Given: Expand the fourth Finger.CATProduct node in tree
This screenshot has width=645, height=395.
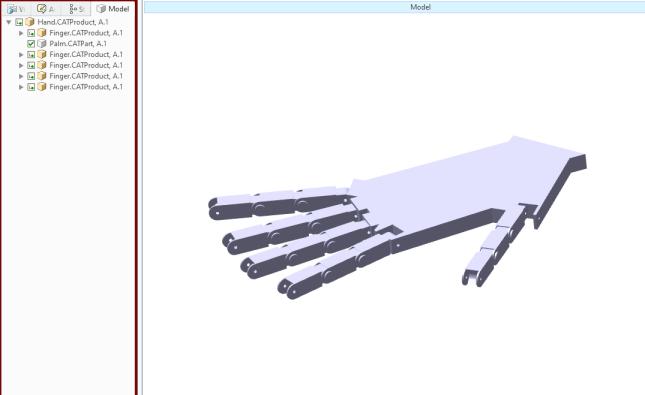Looking at the screenshot, I should [21, 76].
